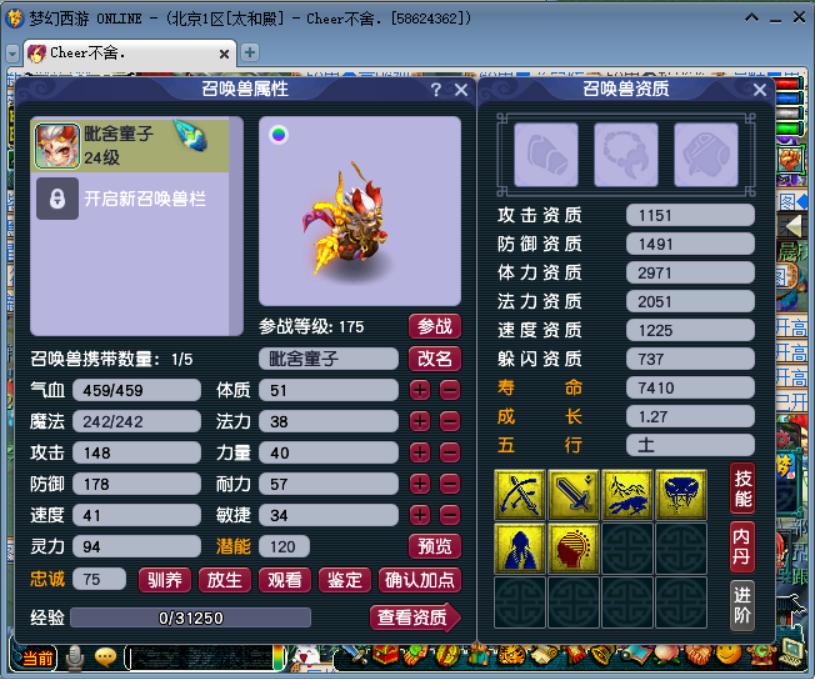Increase 体质 with the plus button
The image size is (815, 679).
[420, 390]
